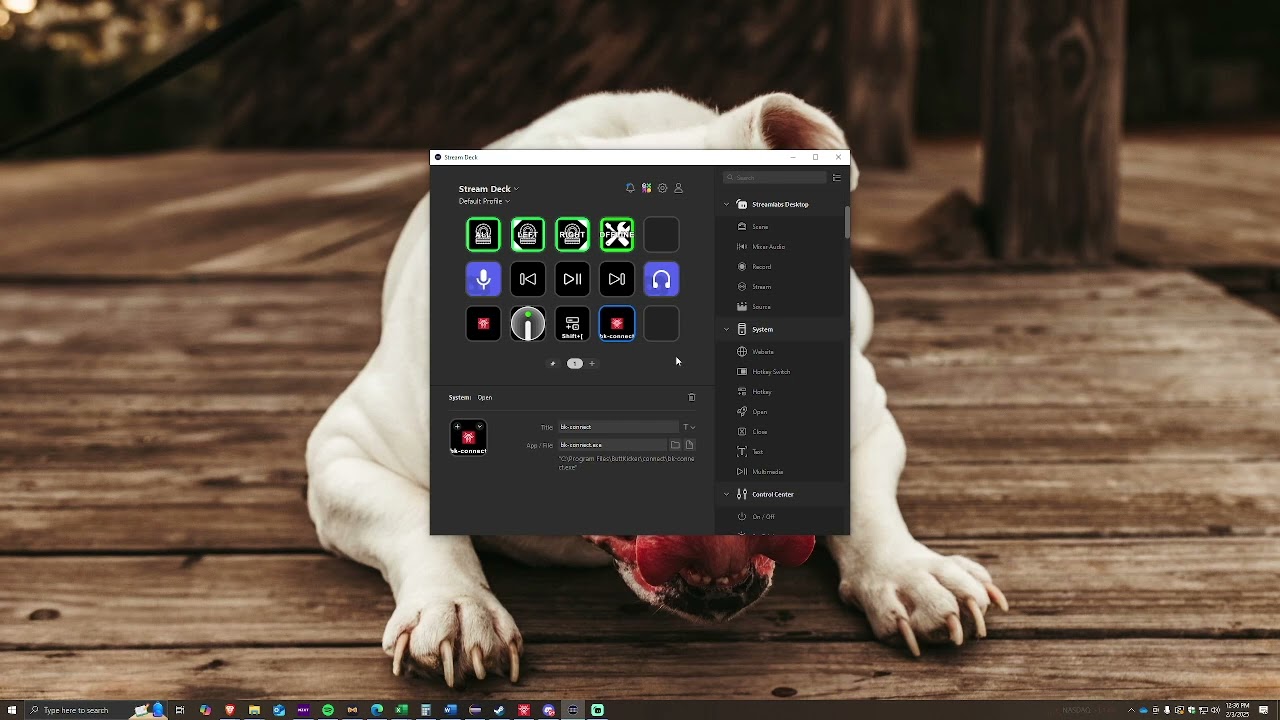Viewport: 1280px width, 720px height.
Task: Select the next track media key
Action: click(x=617, y=279)
